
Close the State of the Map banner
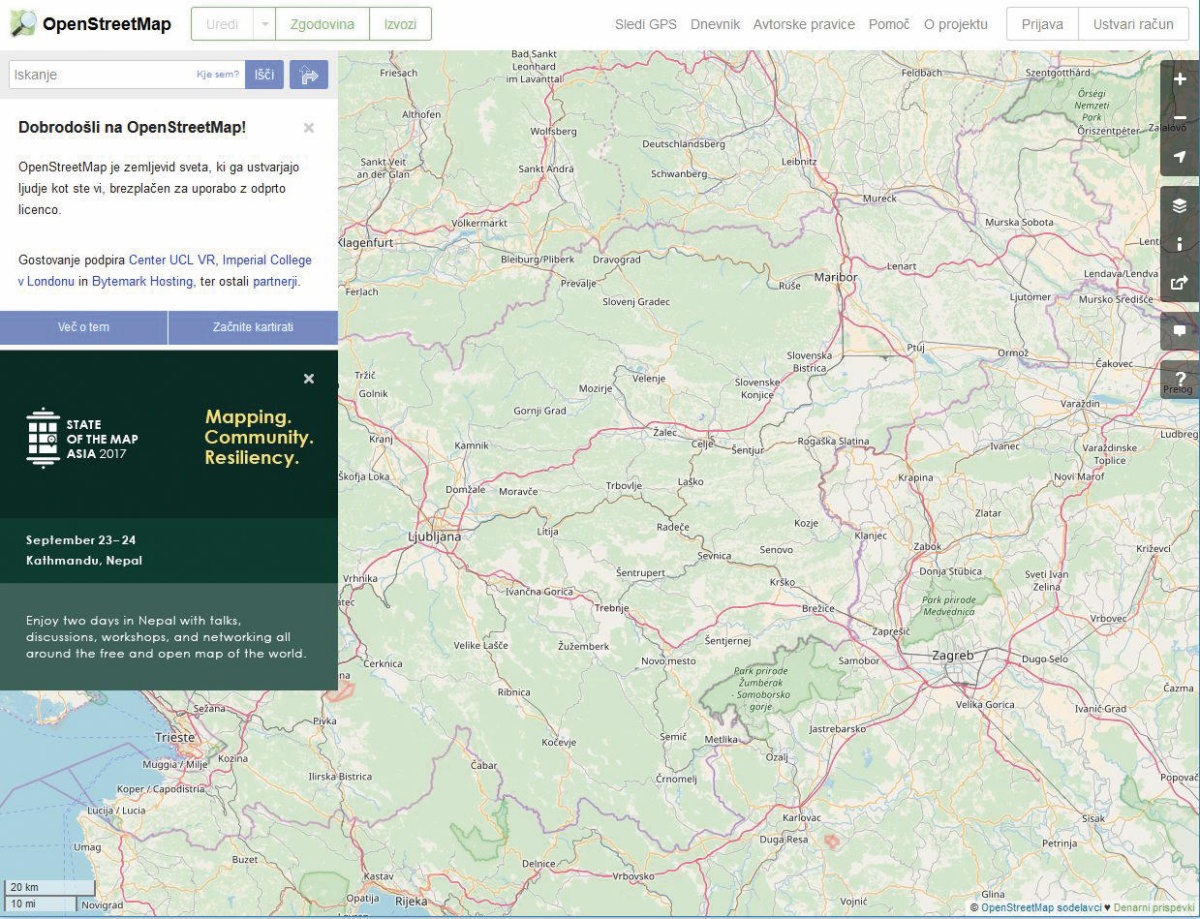(309, 379)
